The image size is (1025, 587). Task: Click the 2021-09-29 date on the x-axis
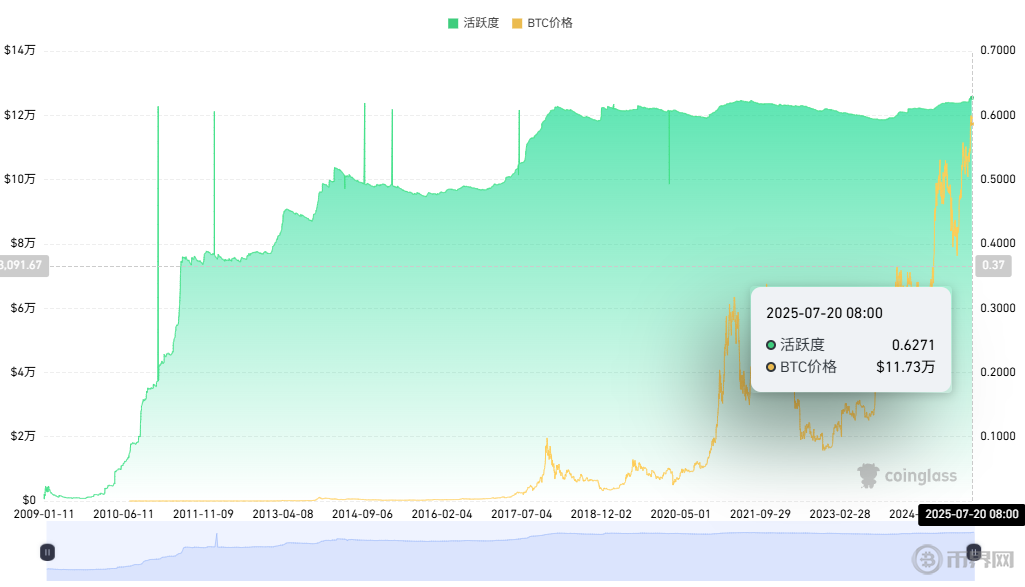[760, 513]
